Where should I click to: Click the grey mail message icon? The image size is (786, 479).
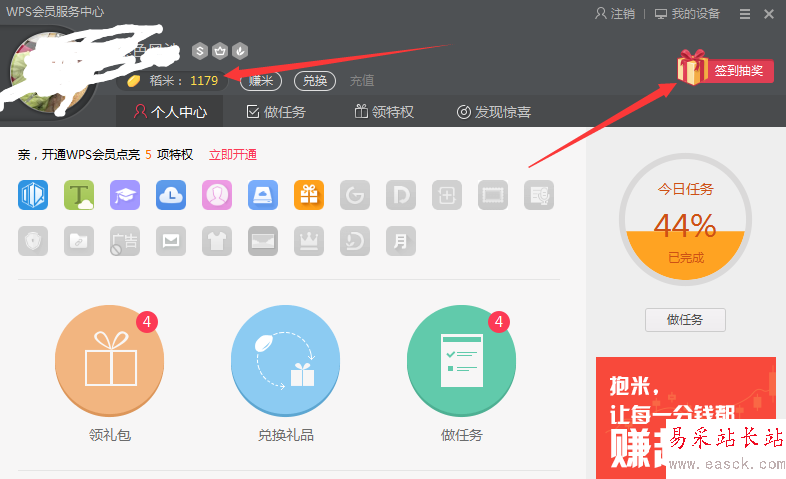tap(171, 241)
